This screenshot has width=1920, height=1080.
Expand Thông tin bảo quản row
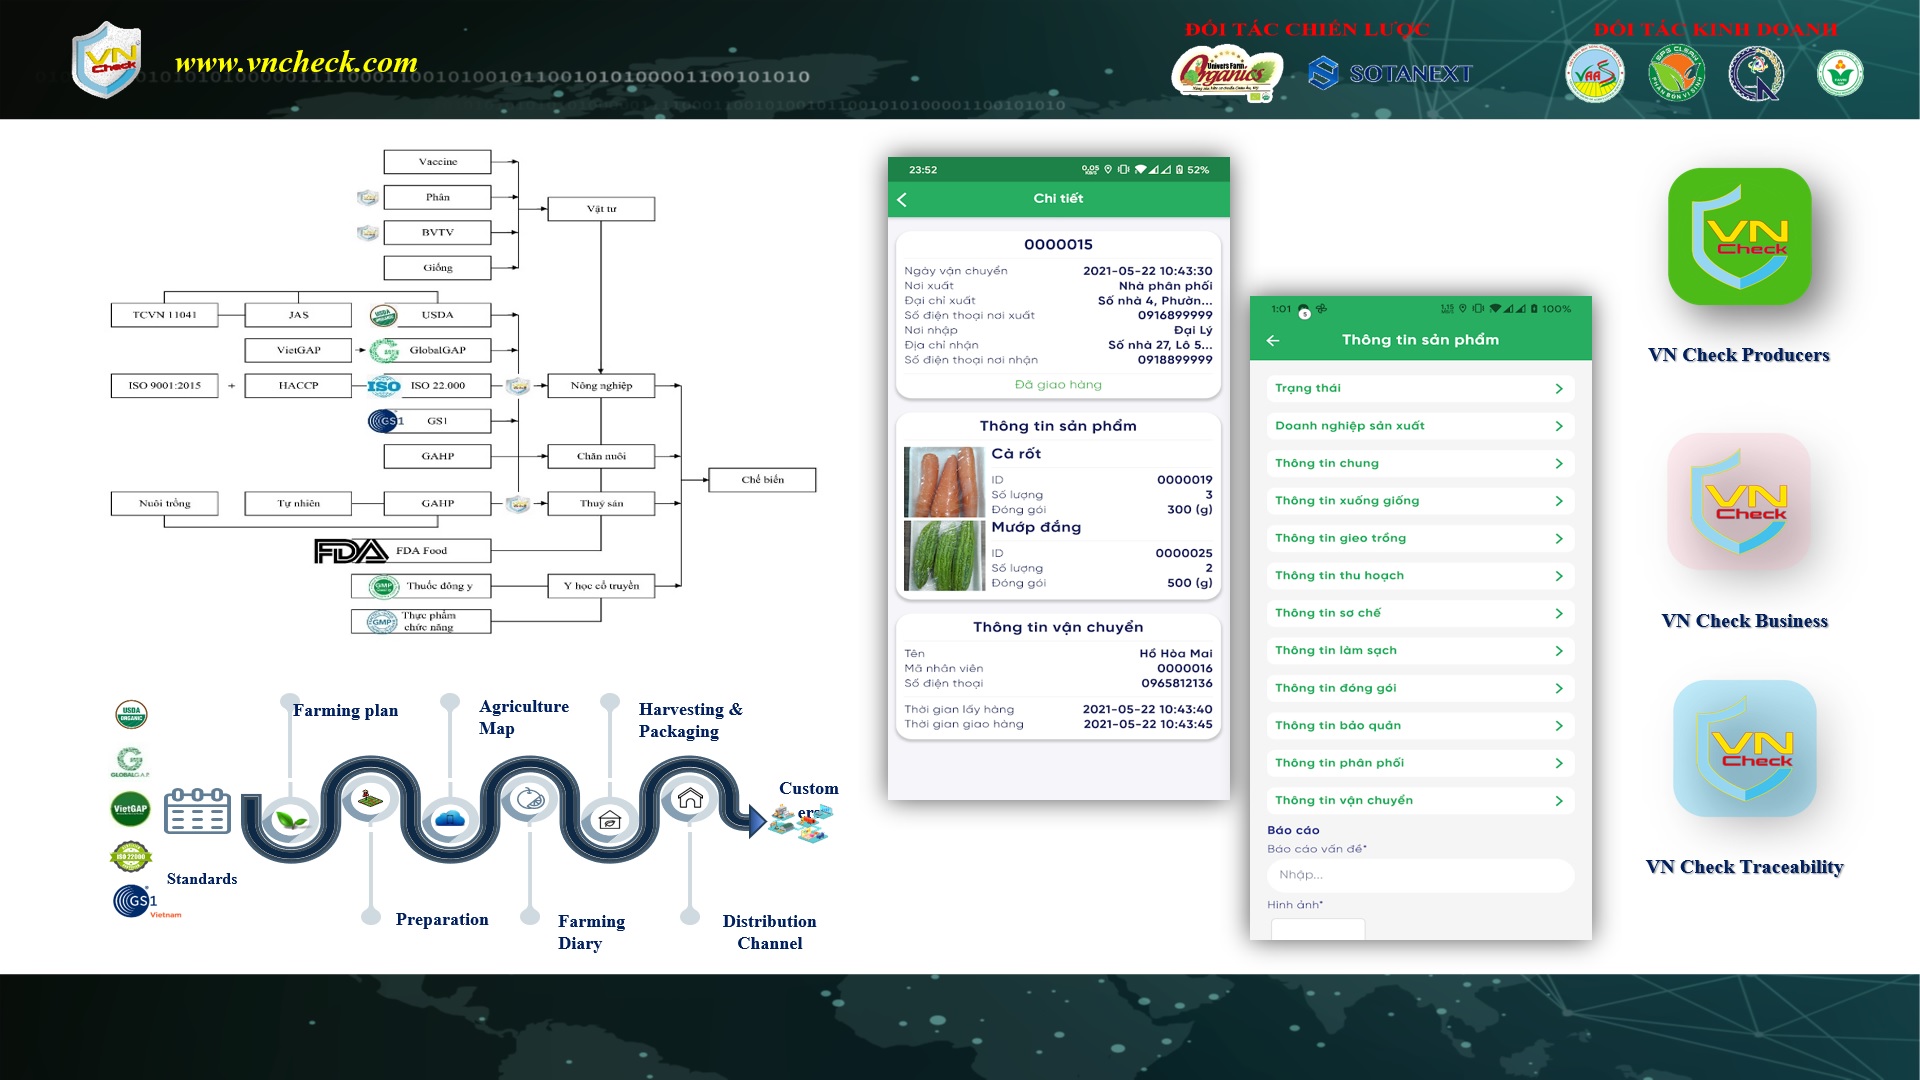[x=1420, y=726]
